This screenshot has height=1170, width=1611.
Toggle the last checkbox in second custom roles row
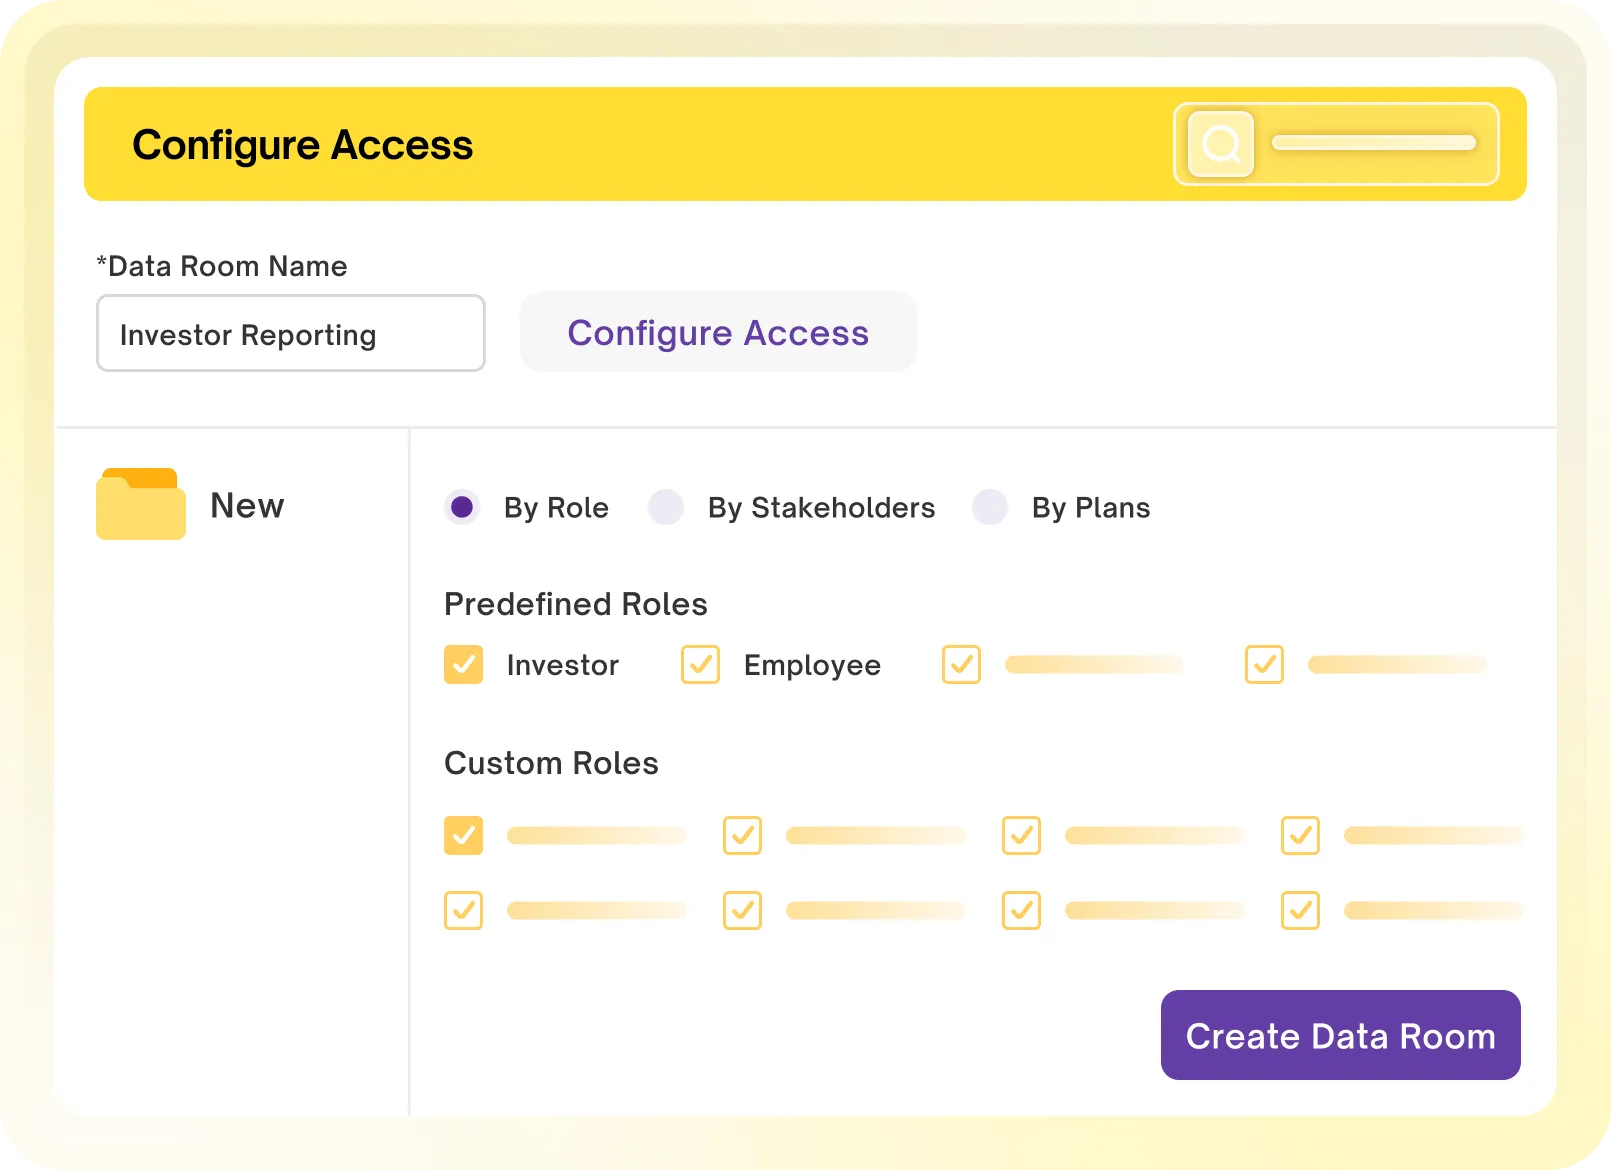tap(1300, 911)
